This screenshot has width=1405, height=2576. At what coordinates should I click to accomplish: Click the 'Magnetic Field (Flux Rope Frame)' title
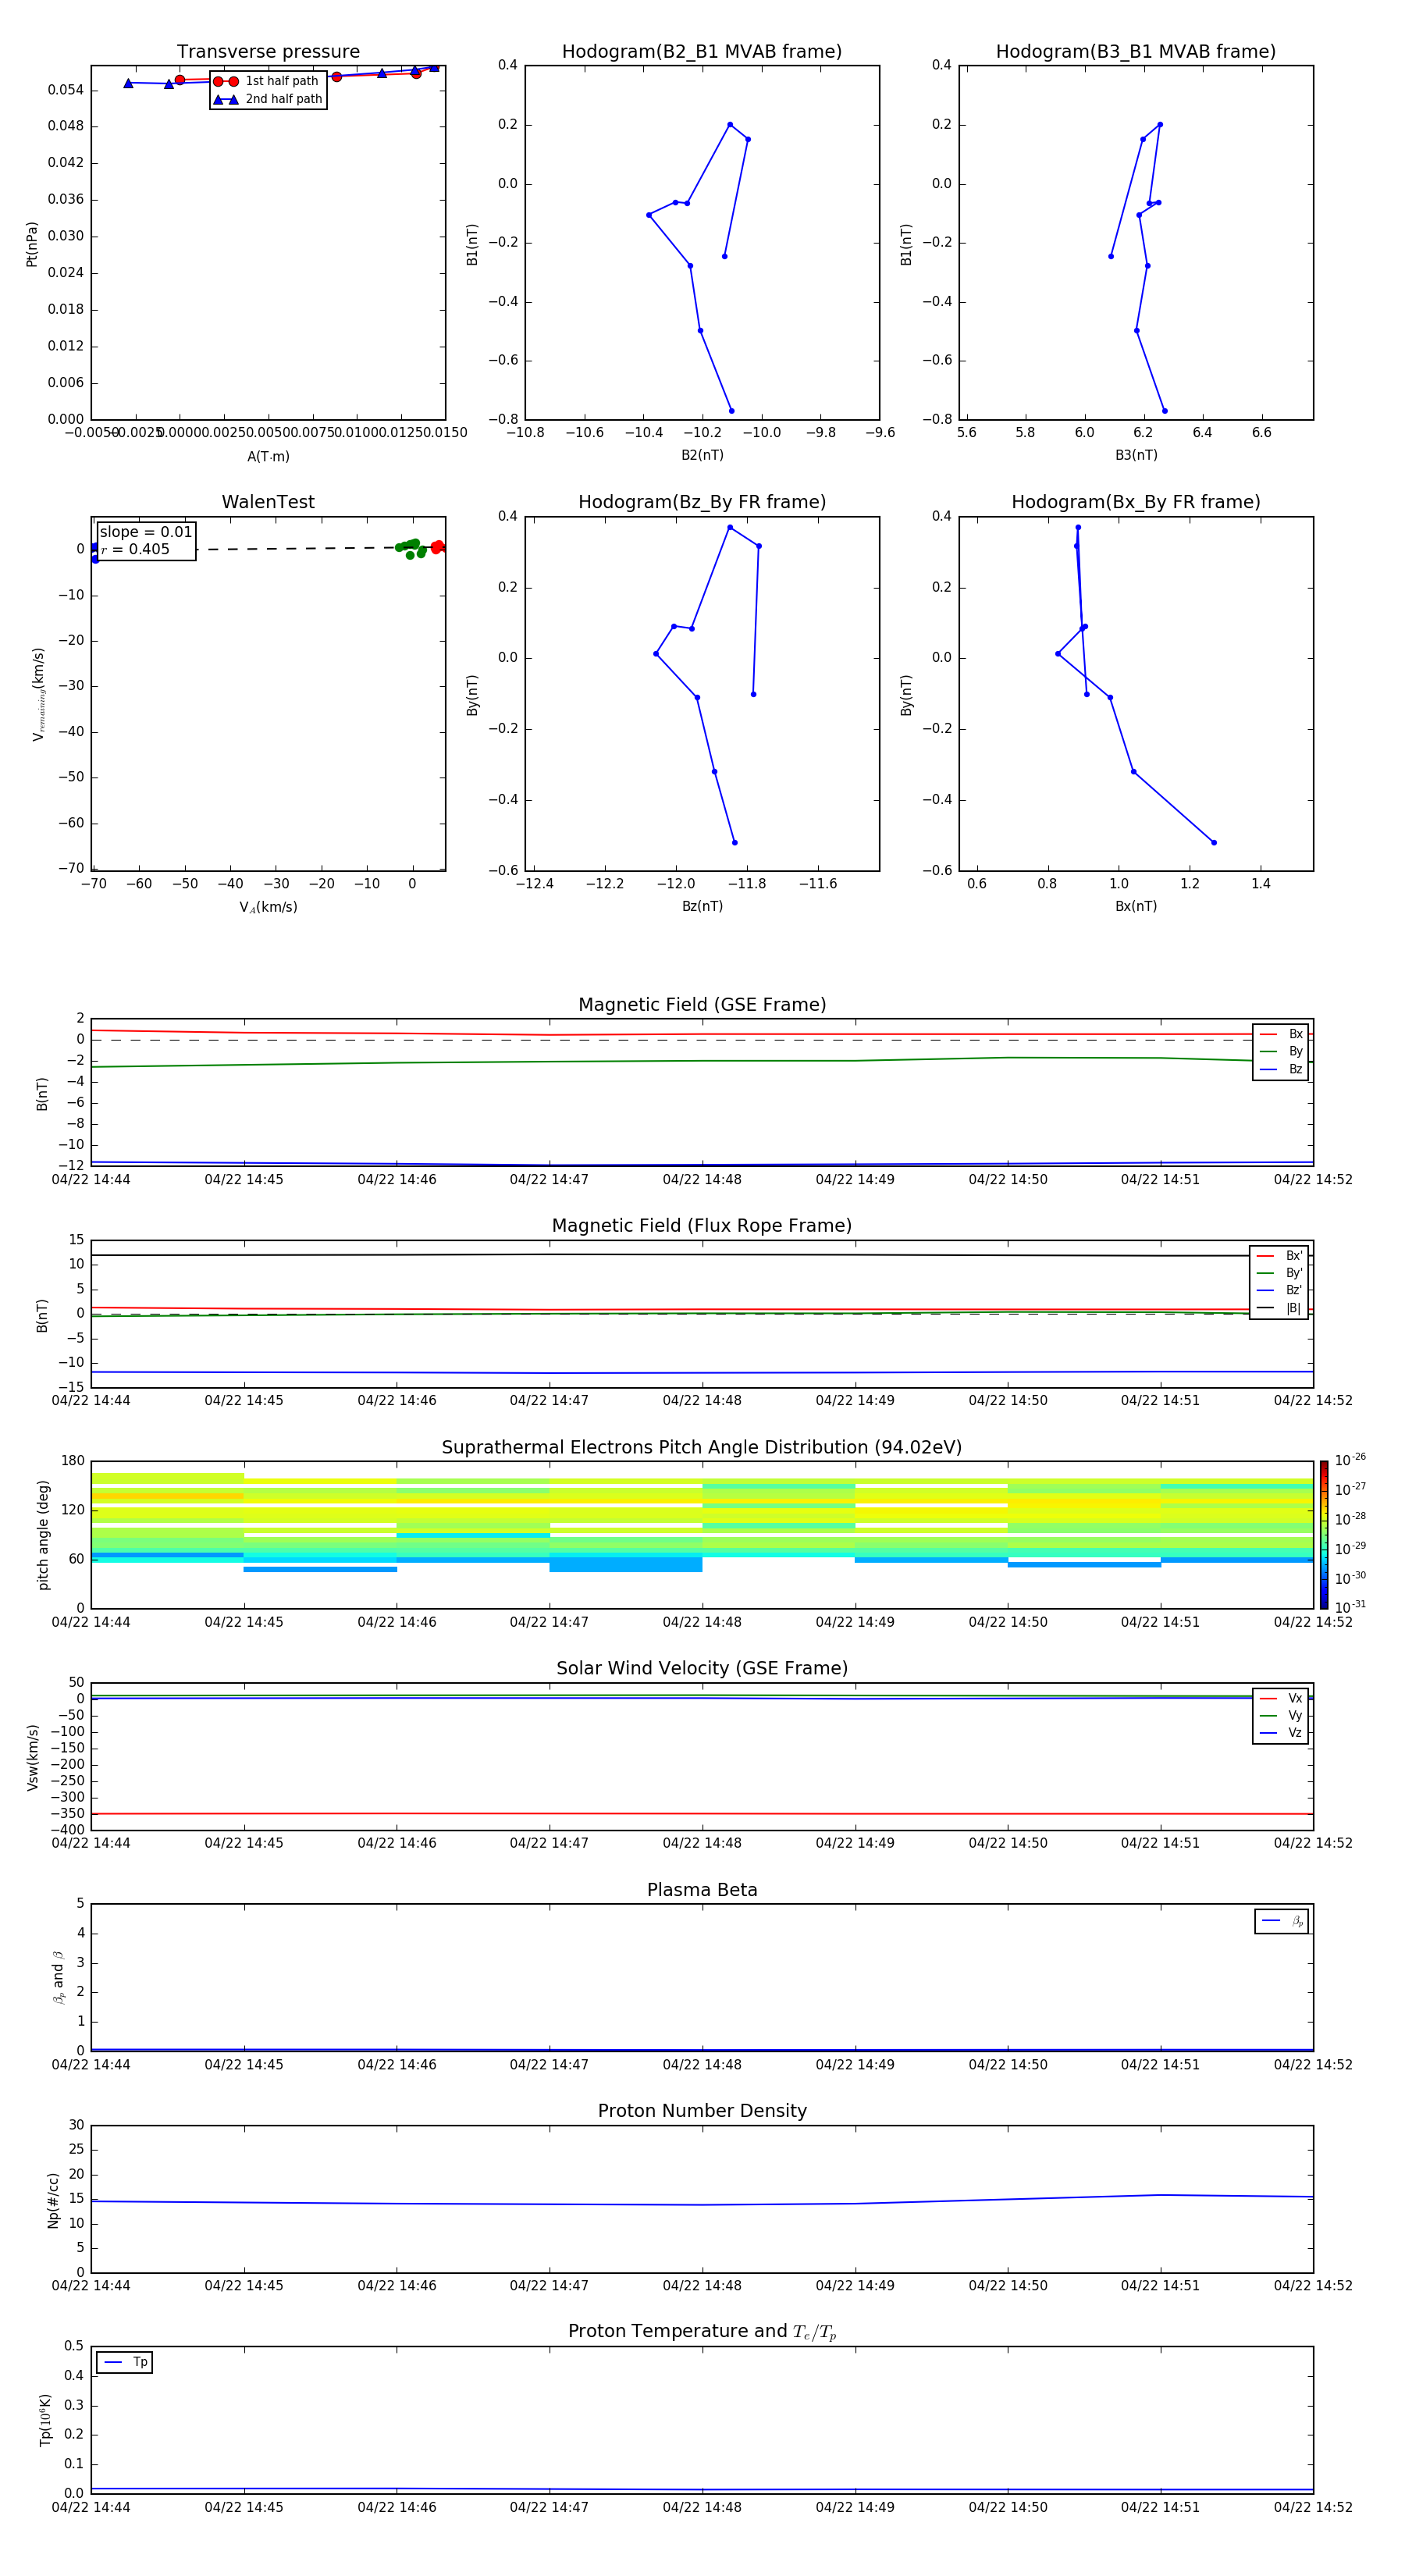(702, 1226)
